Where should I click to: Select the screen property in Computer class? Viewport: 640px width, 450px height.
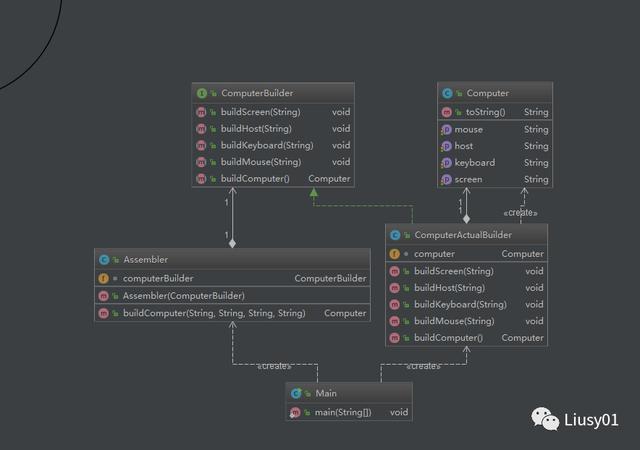tap(469, 179)
